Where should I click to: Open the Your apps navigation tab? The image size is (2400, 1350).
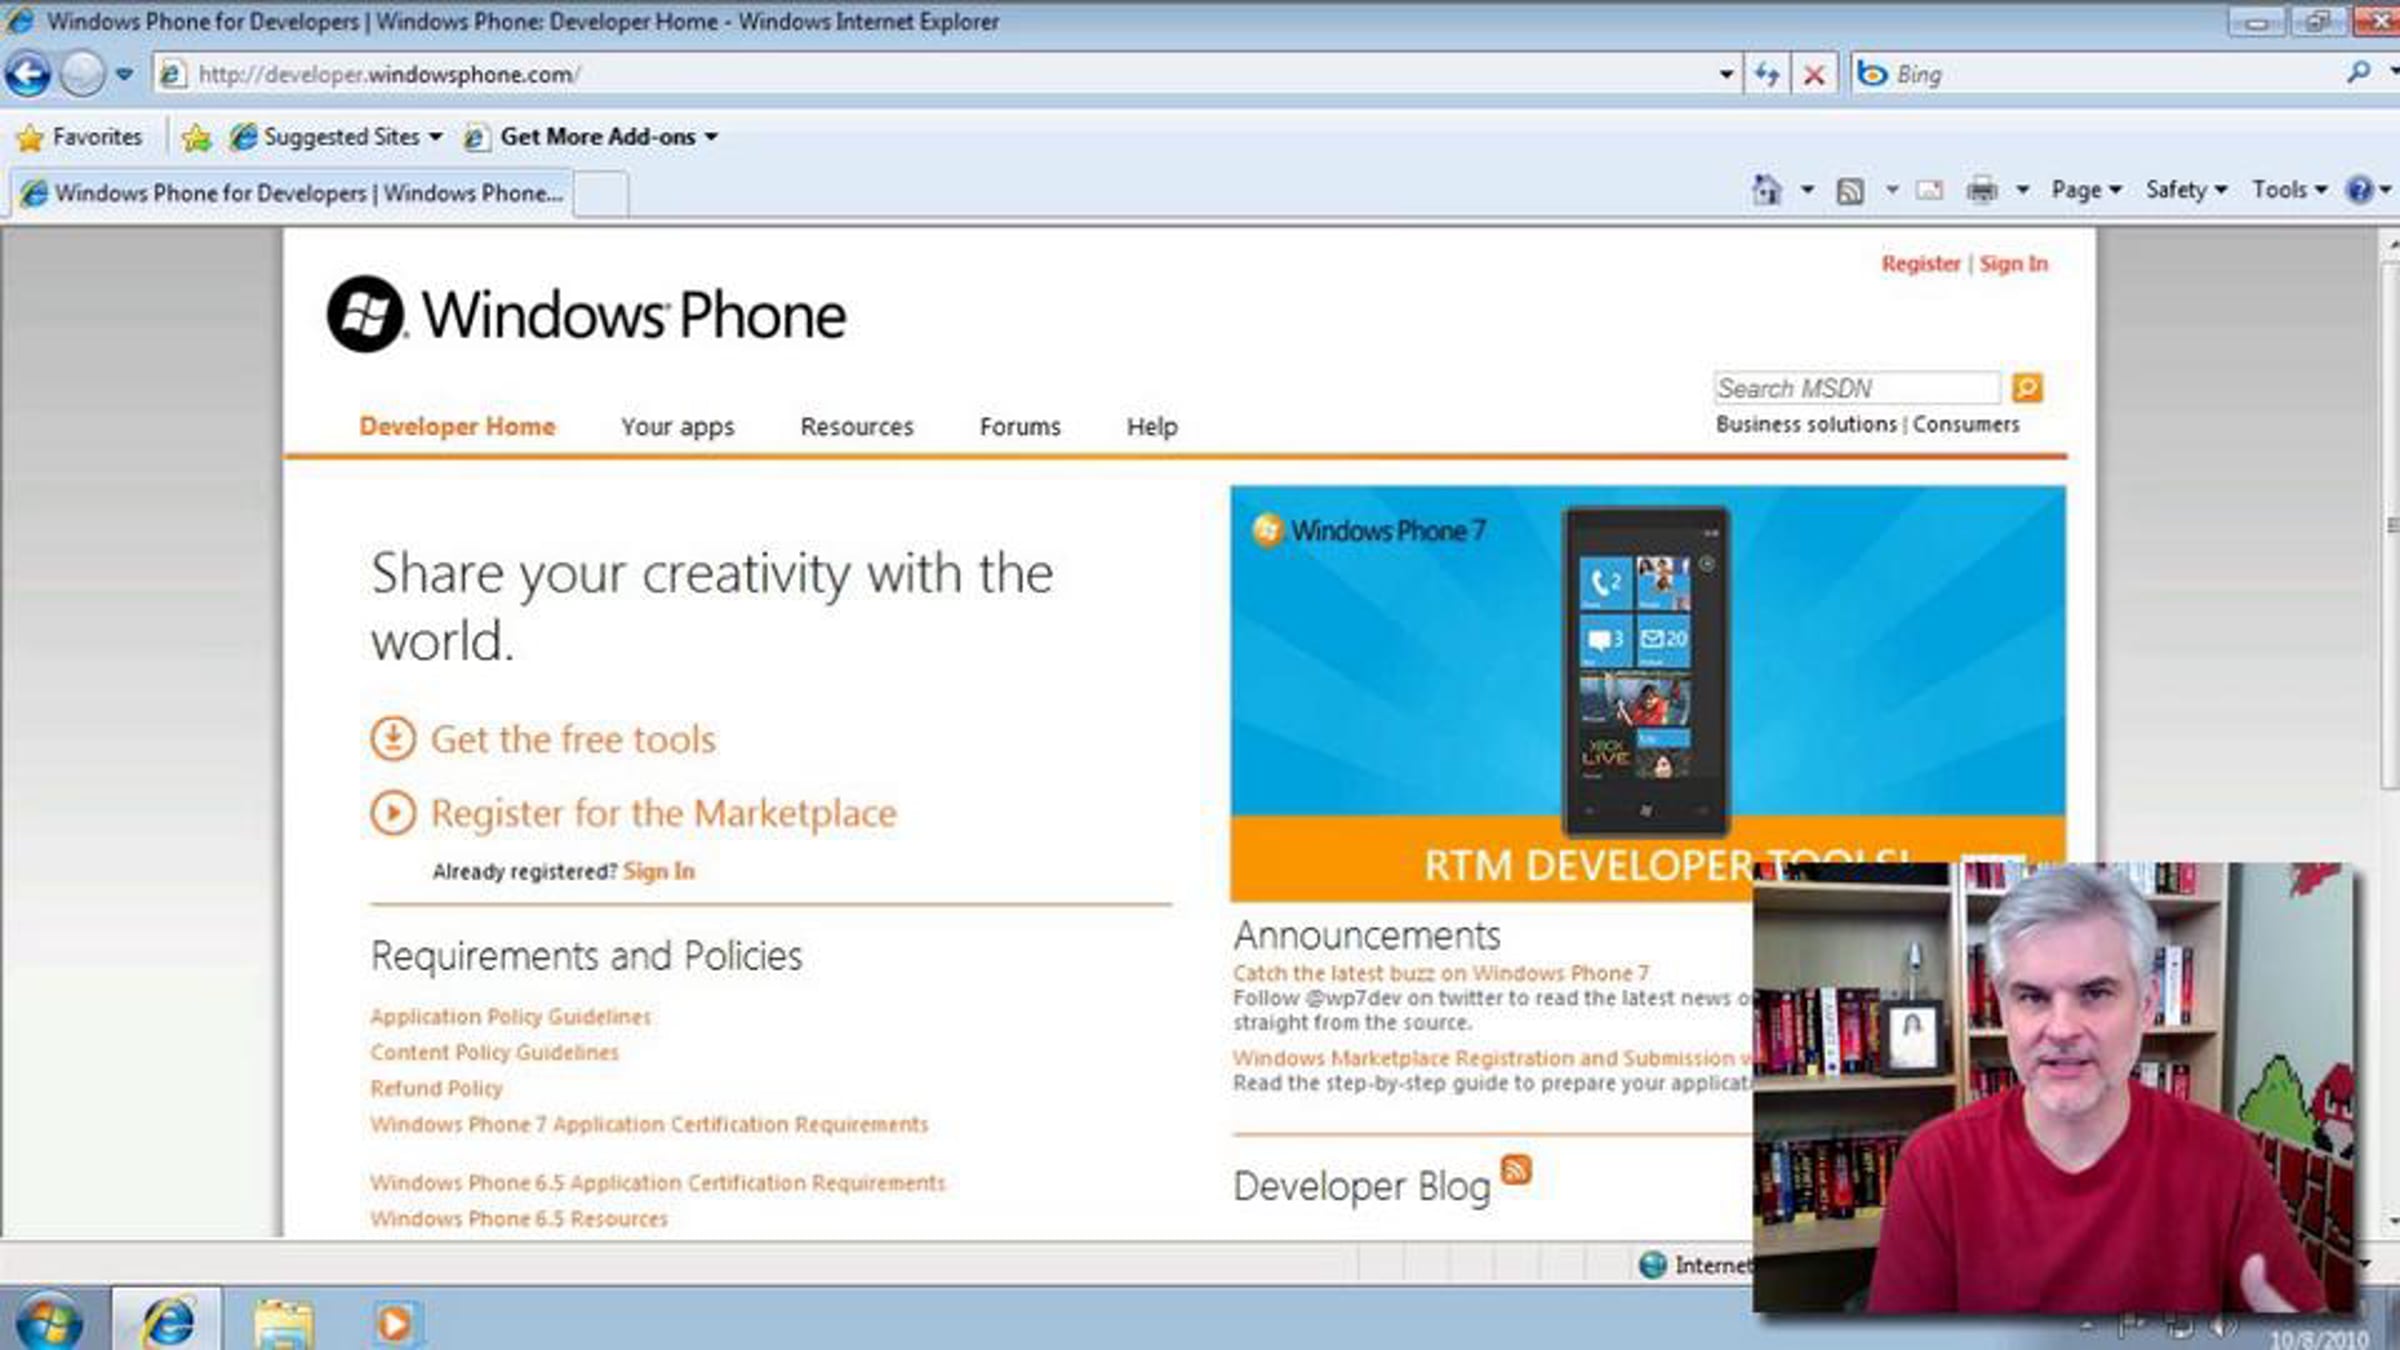[677, 427]
